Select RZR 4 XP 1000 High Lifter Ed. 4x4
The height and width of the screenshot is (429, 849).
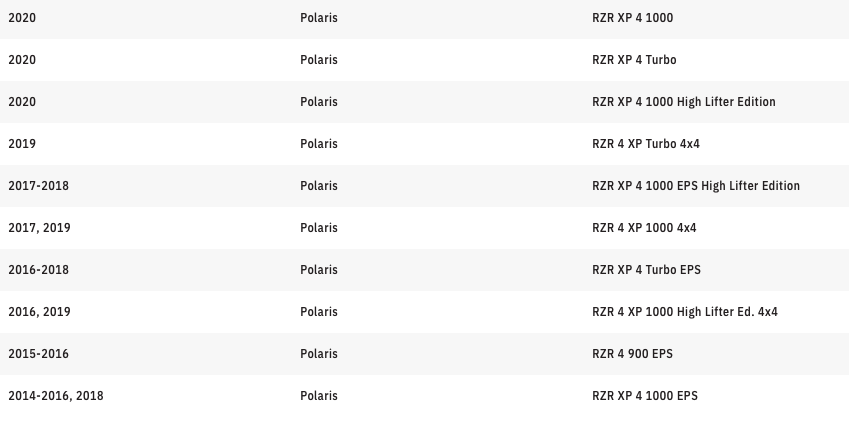point(684,312)
